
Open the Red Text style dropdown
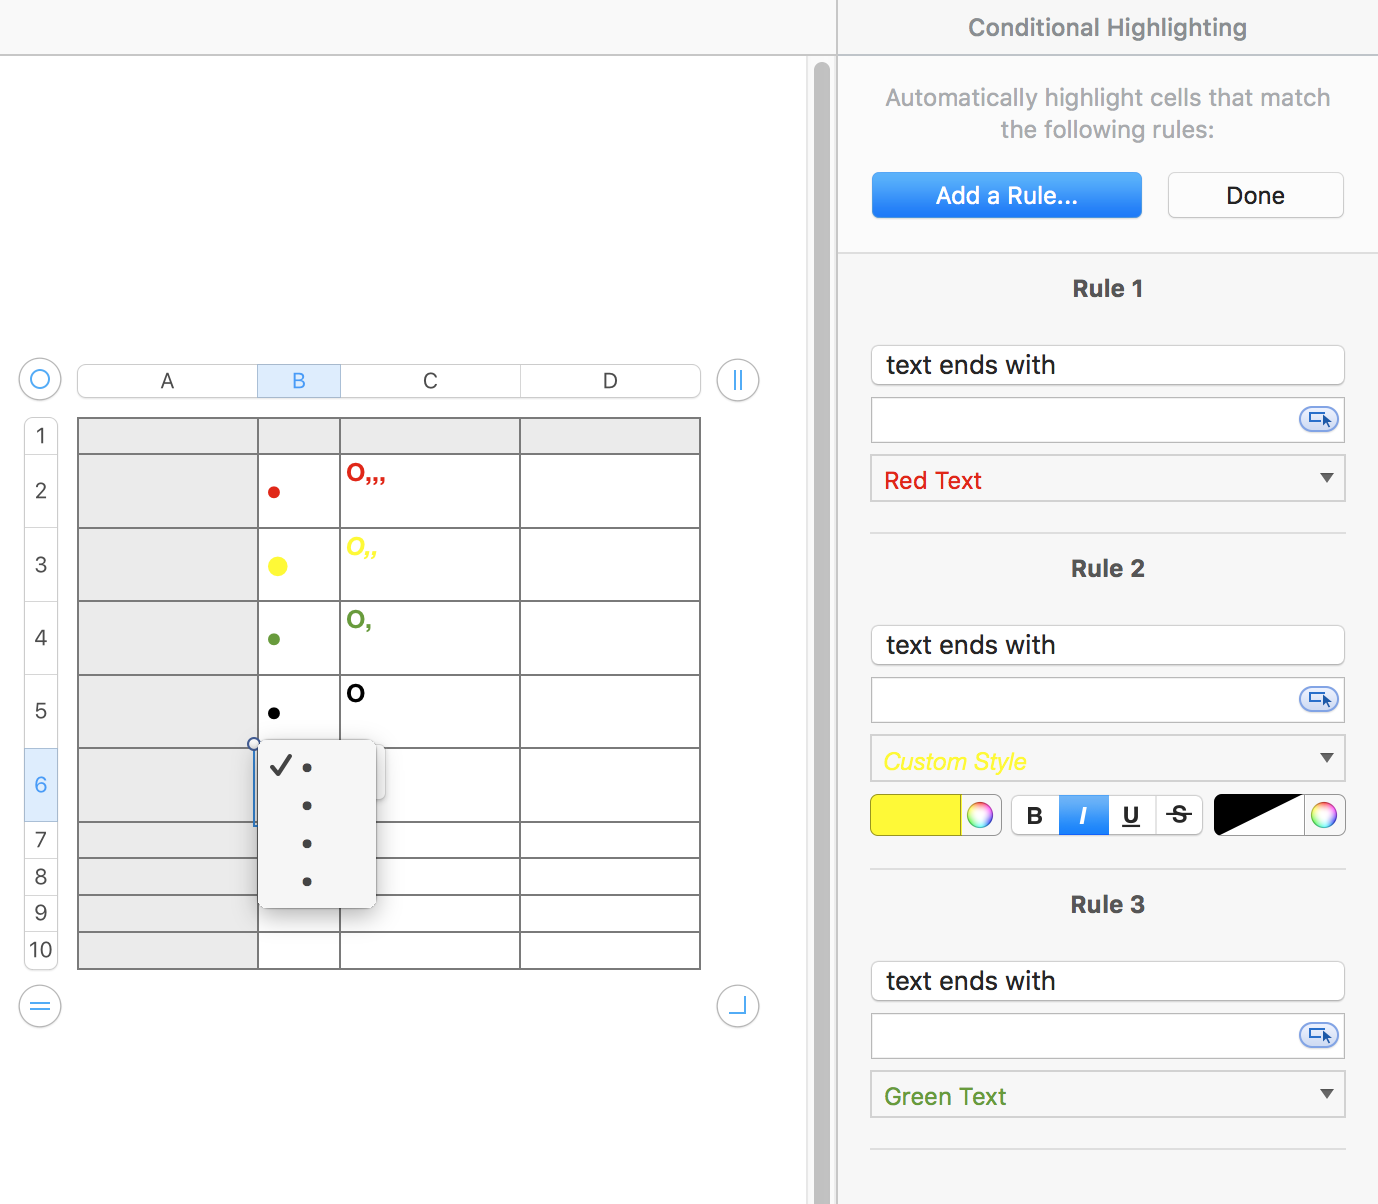pos(1108,479)
